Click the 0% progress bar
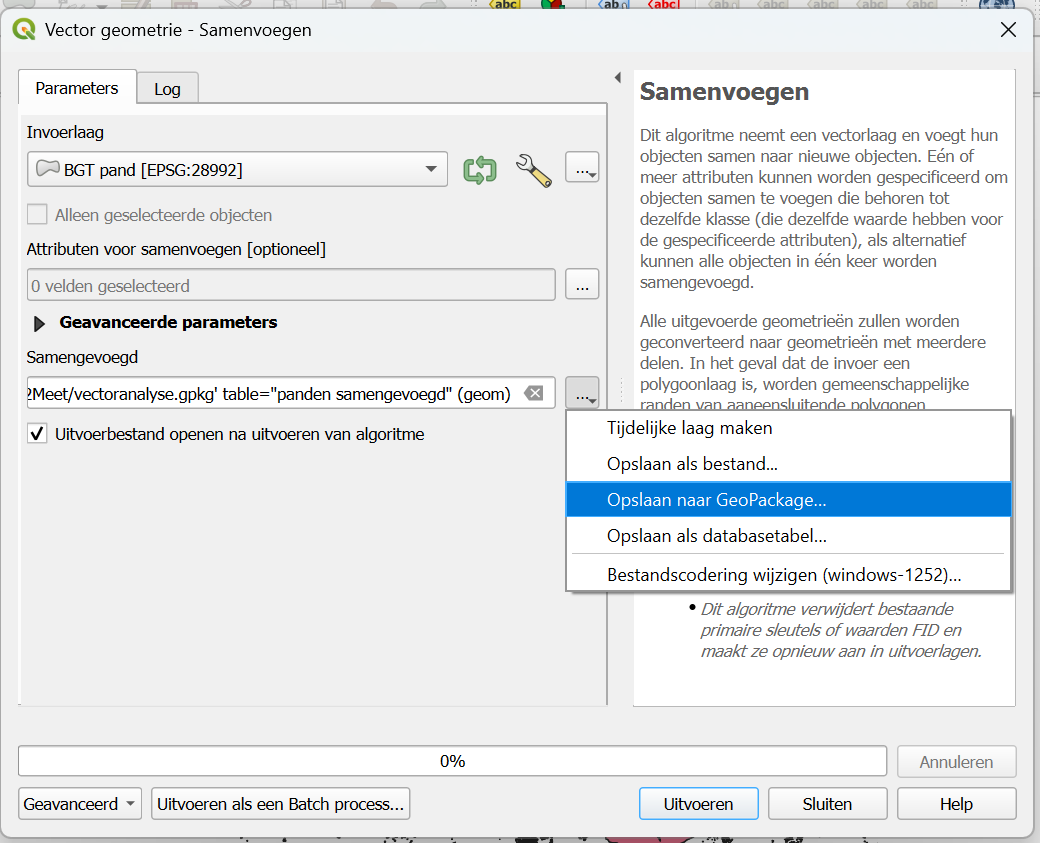This screenshot has height=843, width=1040. (x=452, y=761)
